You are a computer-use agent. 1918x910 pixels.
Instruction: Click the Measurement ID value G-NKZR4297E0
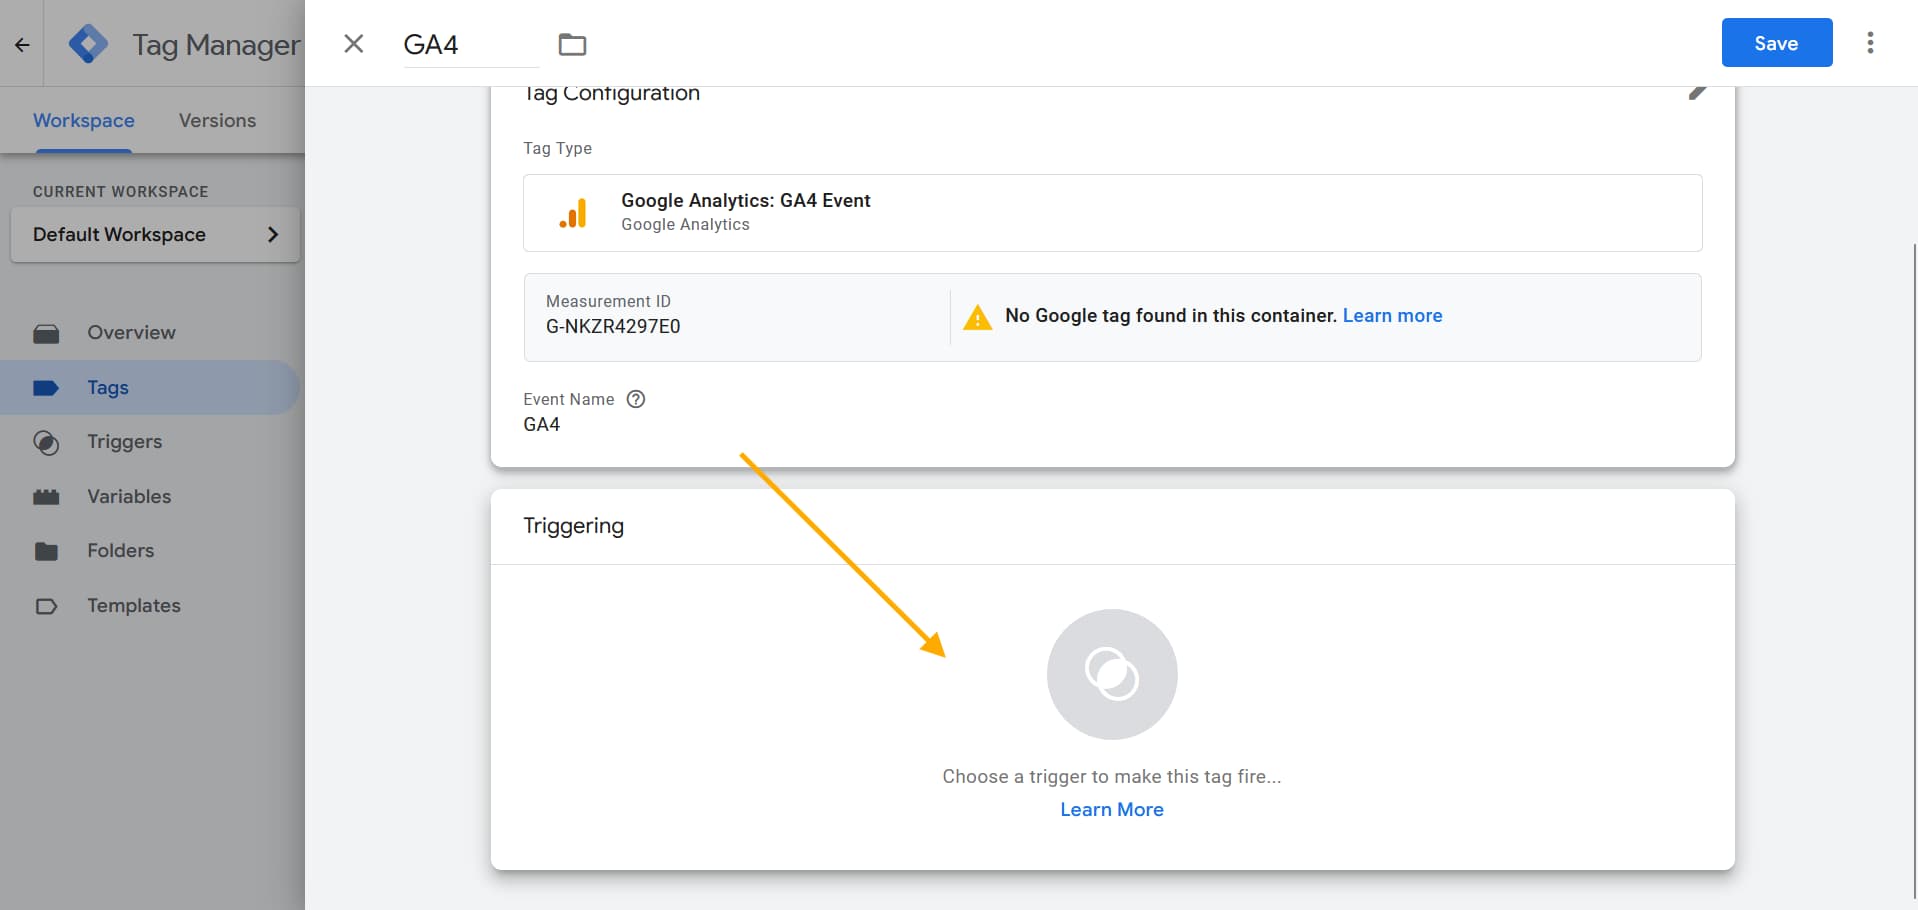click(613, 327)
